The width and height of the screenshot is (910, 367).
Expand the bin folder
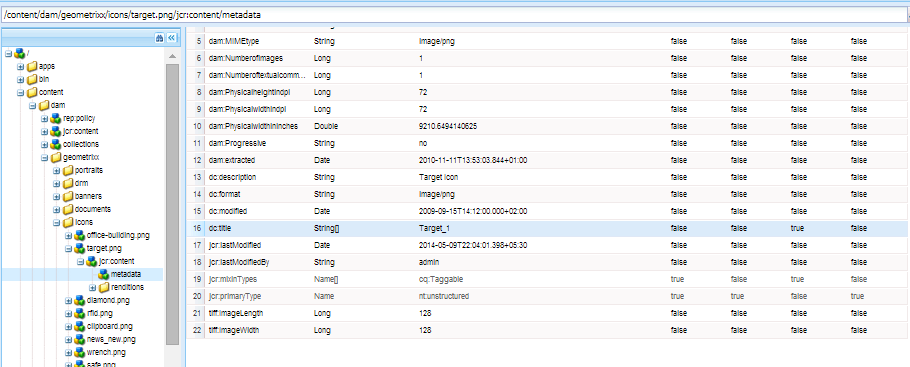[20, 79]
